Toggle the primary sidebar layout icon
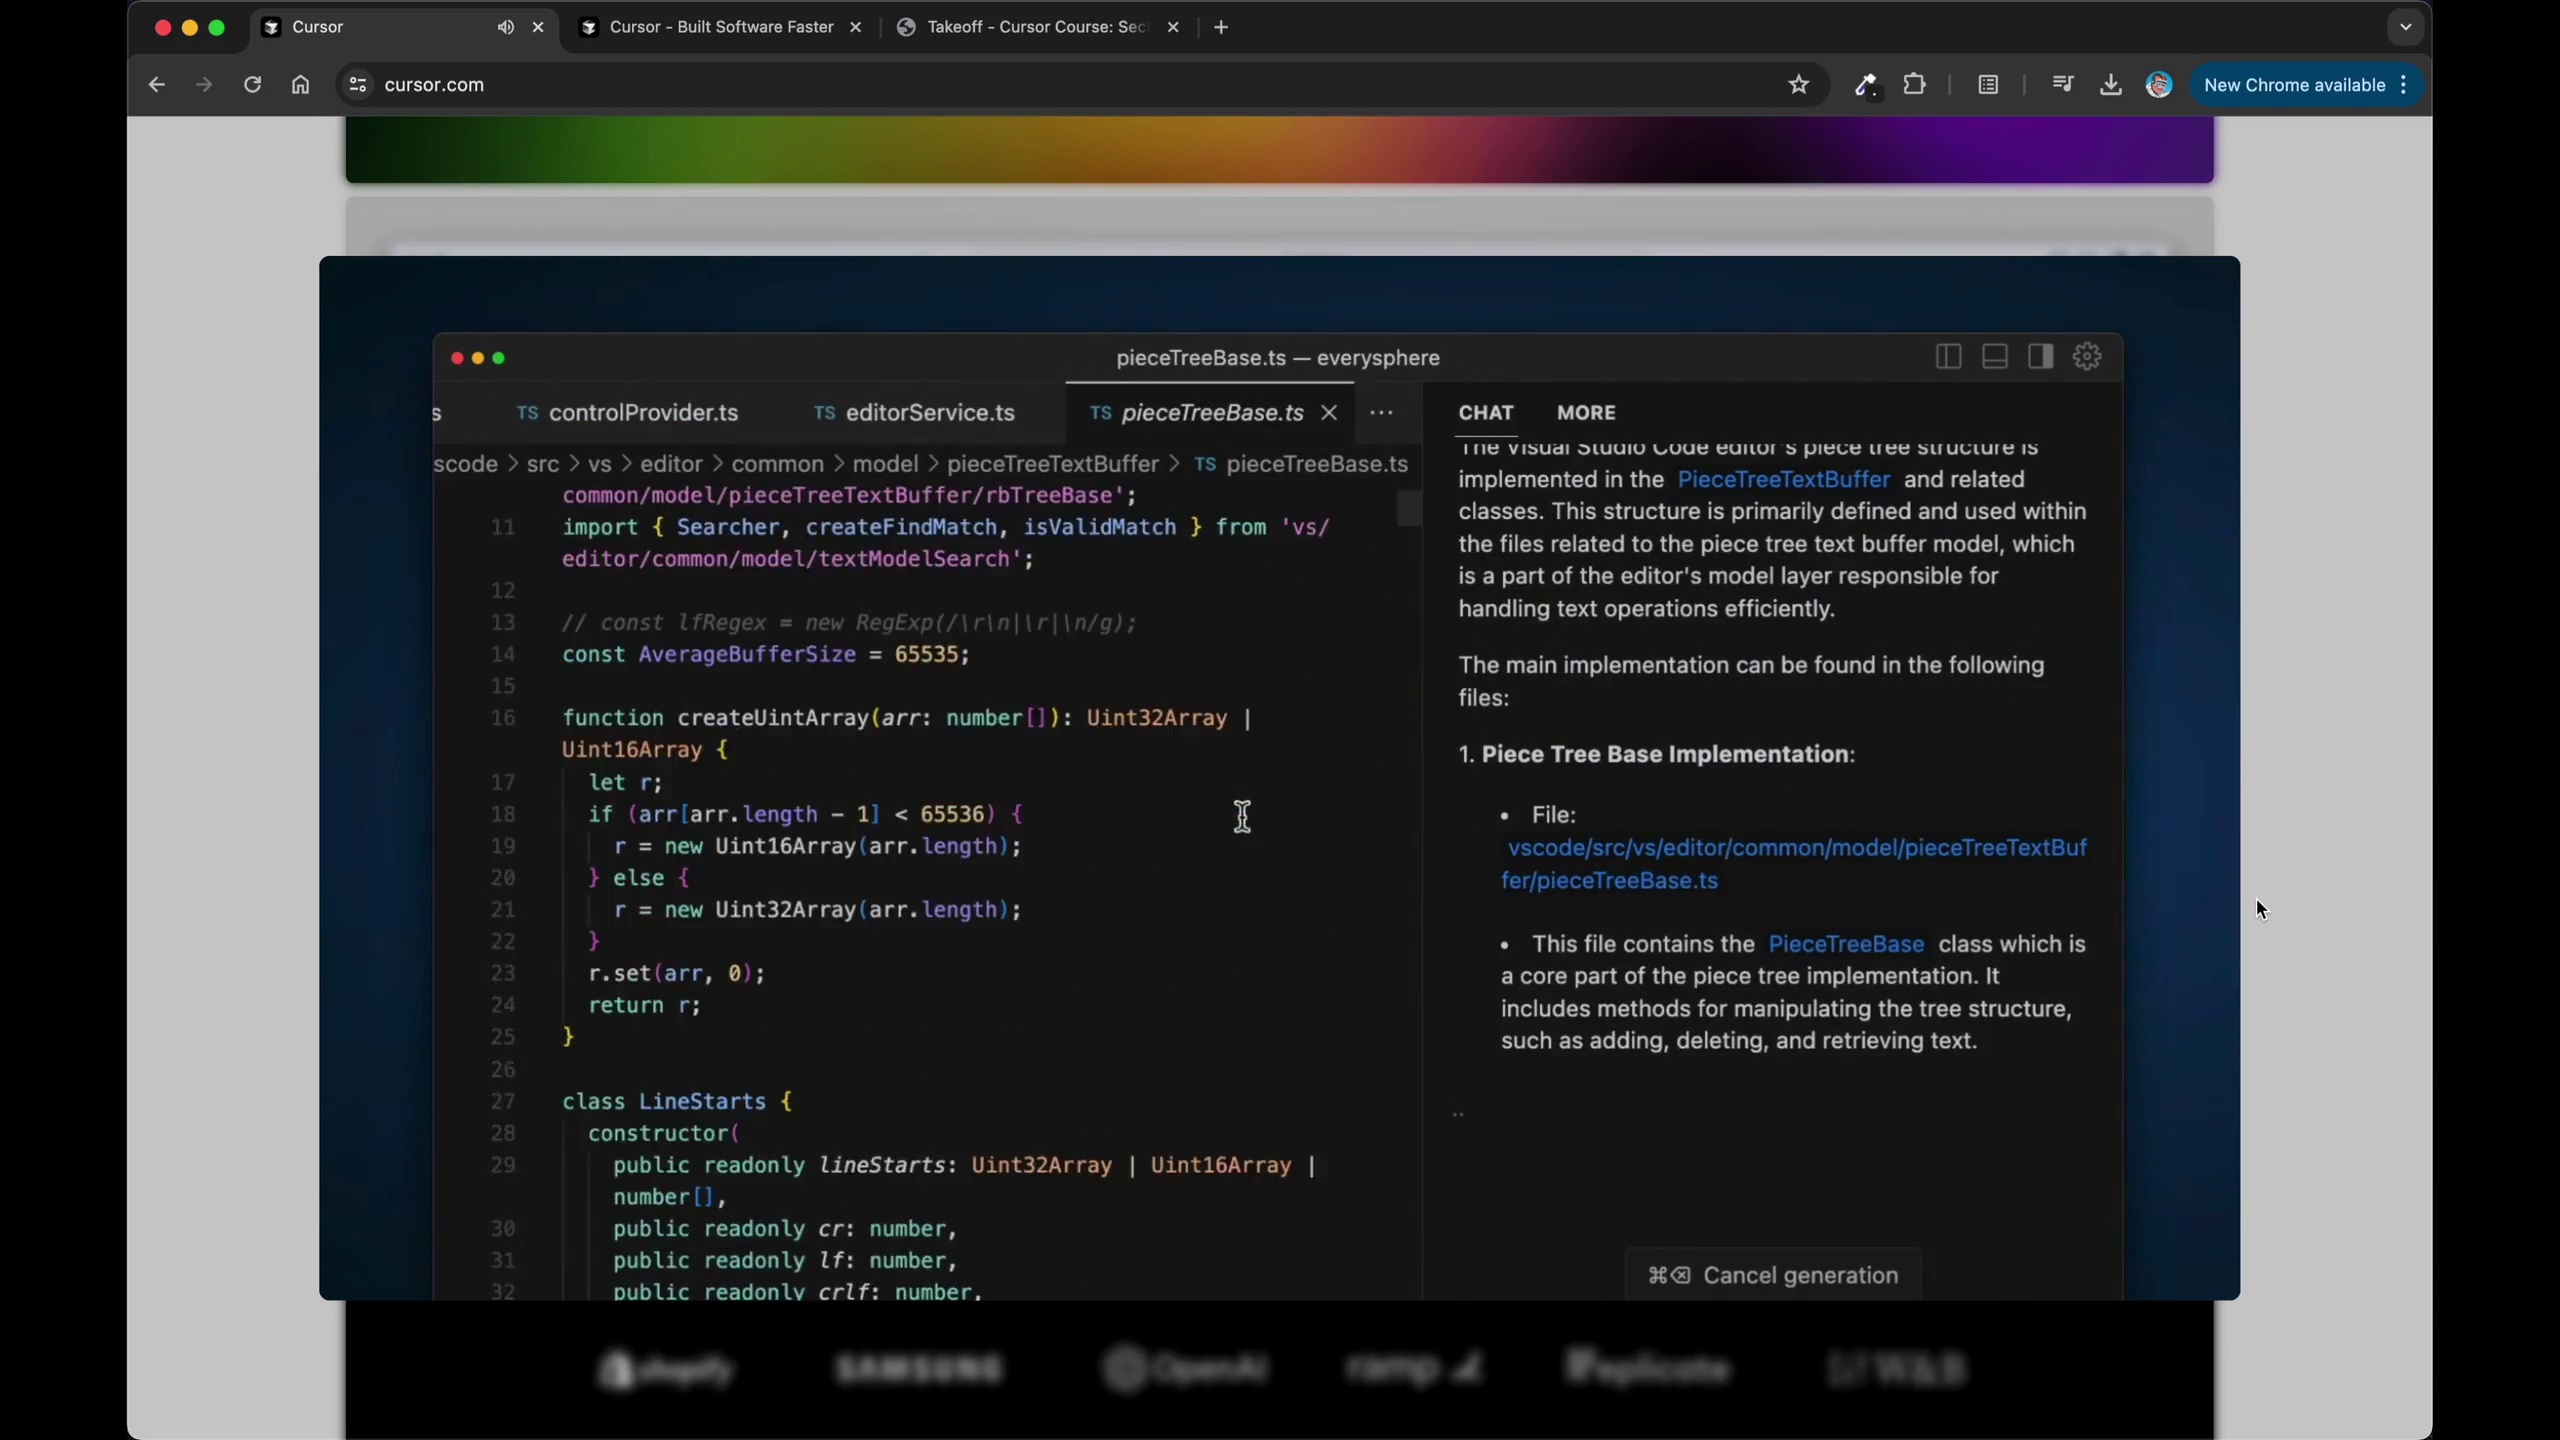Image resolution: width=2560 pixels, height=1440 pixels. [1948, 357]
